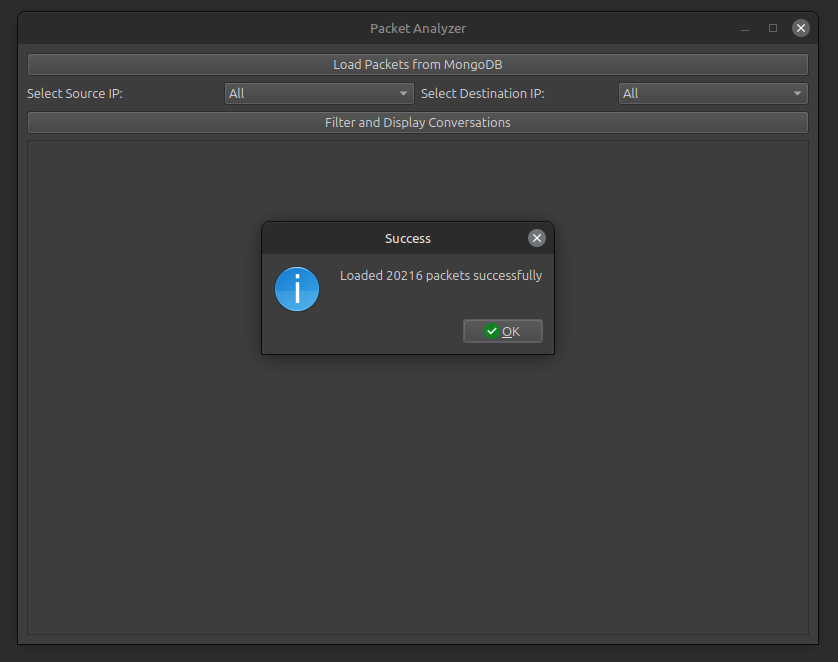Viewport: 838px width, 662px height.
Task: Dismiss the dialog with the OK button
Action: [x=502, y=331]
